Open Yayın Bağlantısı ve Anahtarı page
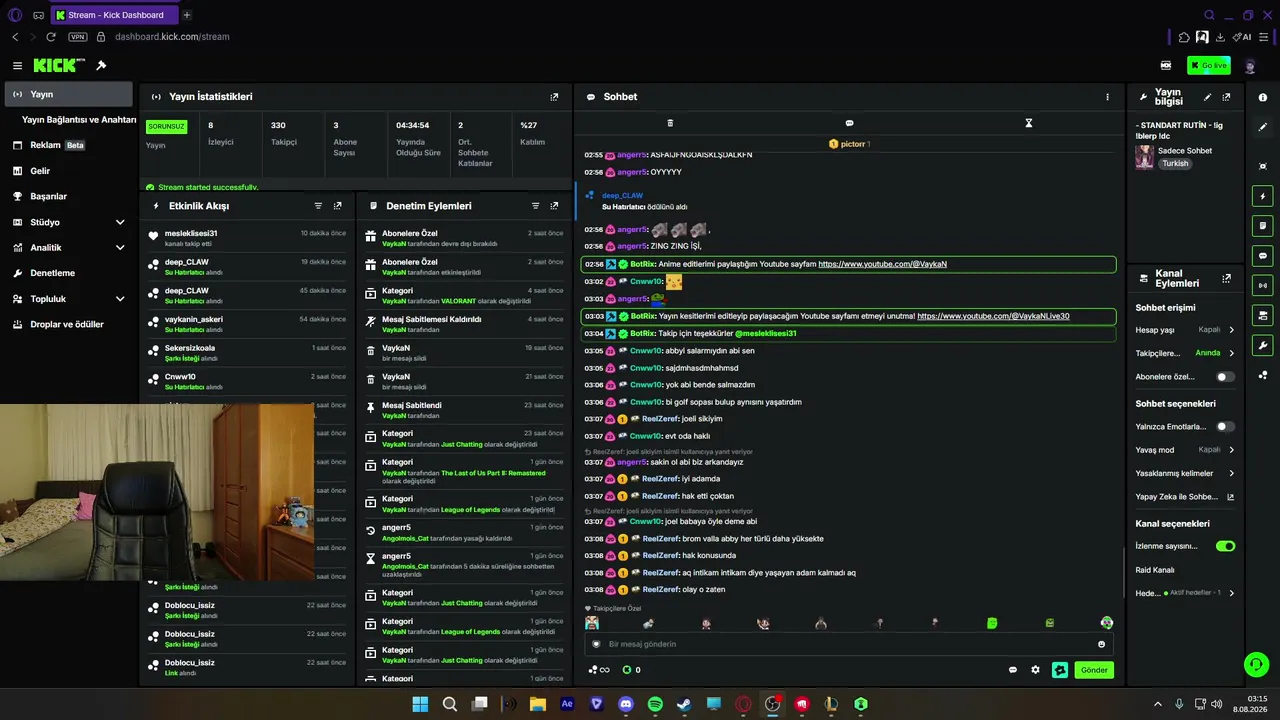Screen dimensions: 1280x720 click(x=79, y=120)
